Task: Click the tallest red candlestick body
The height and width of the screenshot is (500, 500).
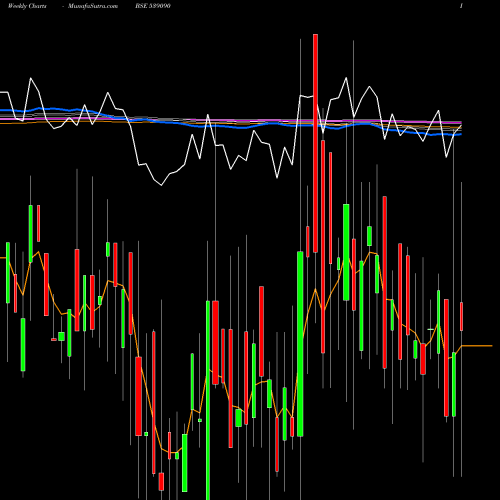Action: pos(315,143)
